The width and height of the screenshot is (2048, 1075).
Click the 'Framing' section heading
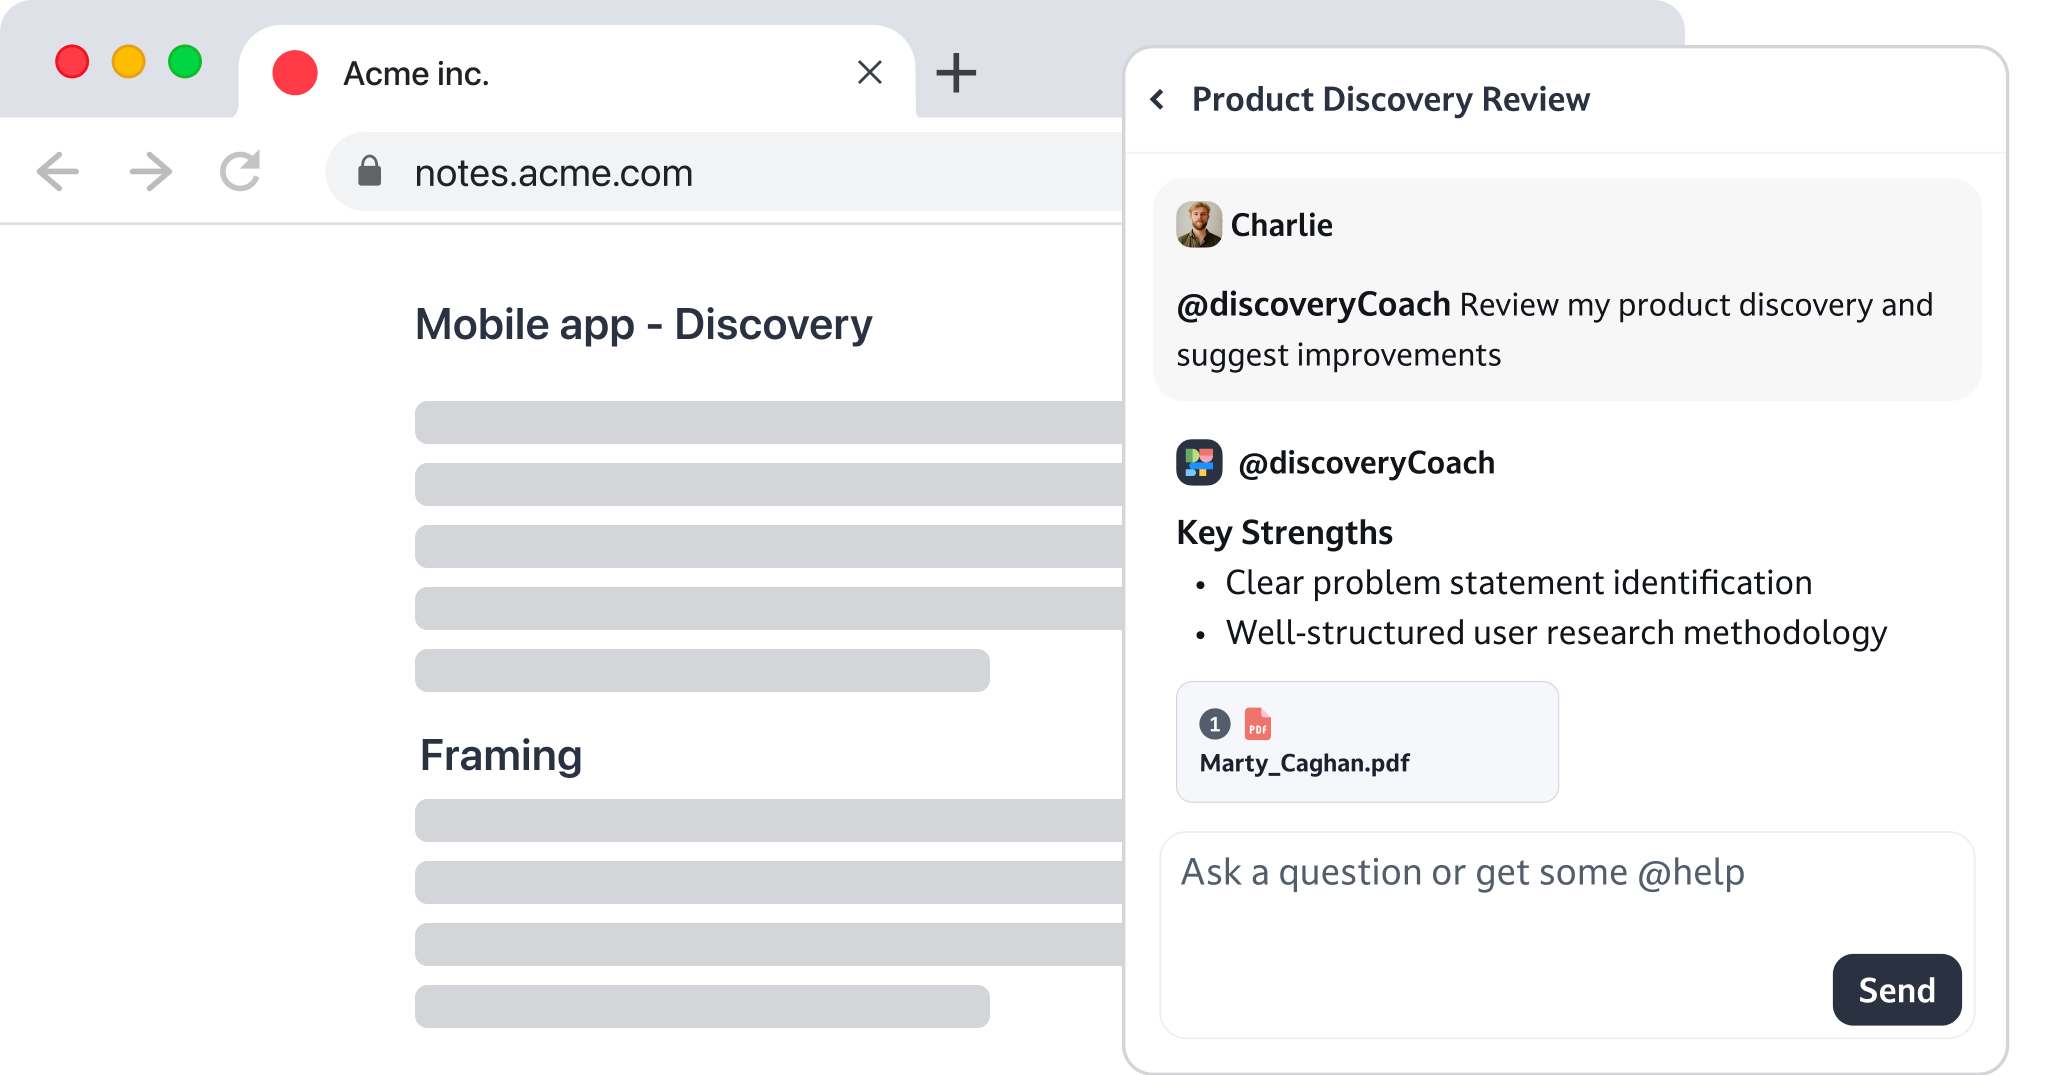501,755
